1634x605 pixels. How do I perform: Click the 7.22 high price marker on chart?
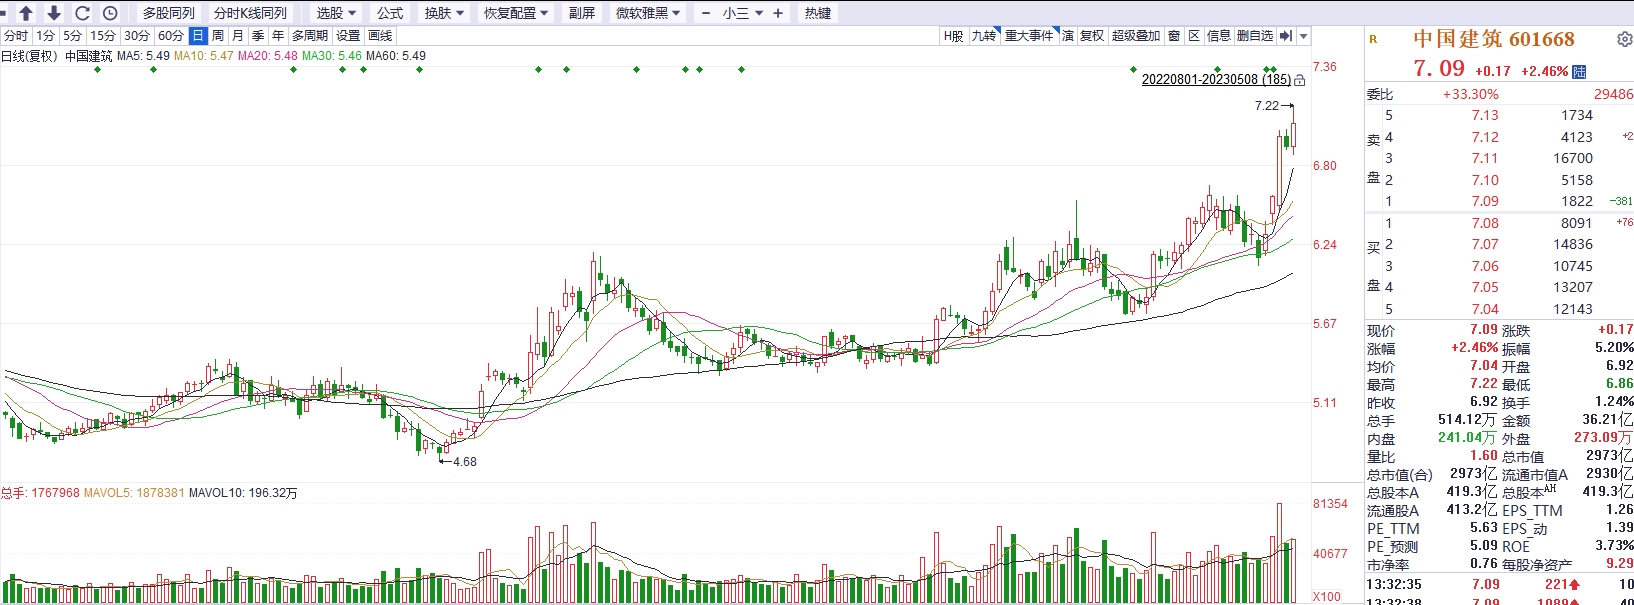pyautogui.click(x=1267, y=106)
